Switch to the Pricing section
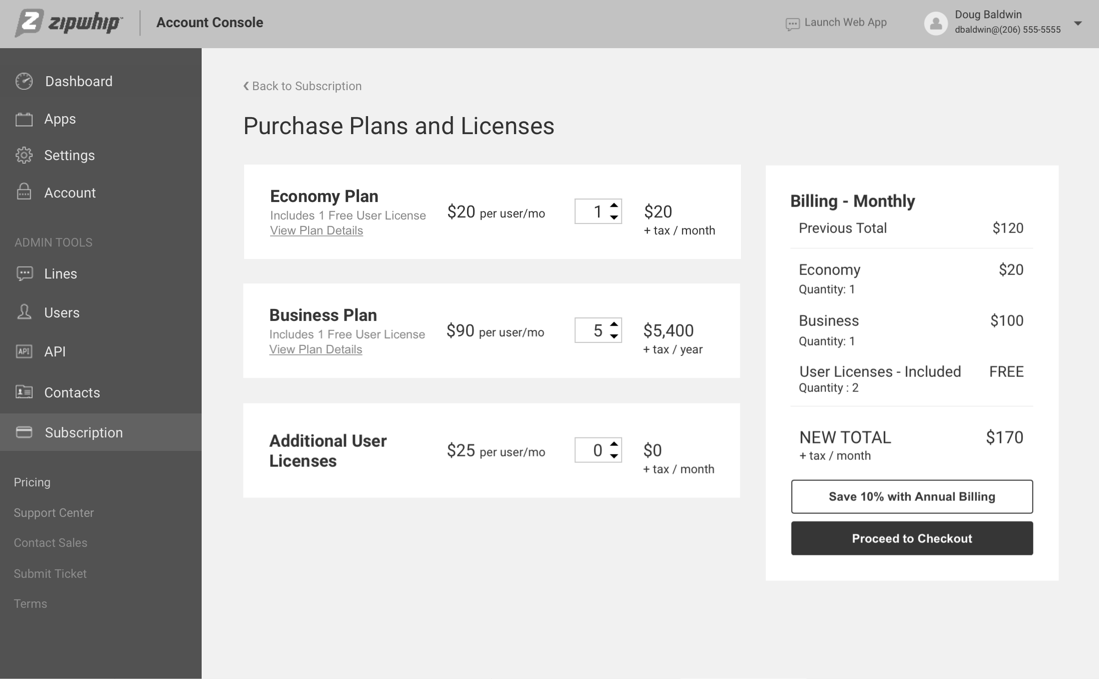Screen dimensions: 1099x679 (x=31, y=482)
